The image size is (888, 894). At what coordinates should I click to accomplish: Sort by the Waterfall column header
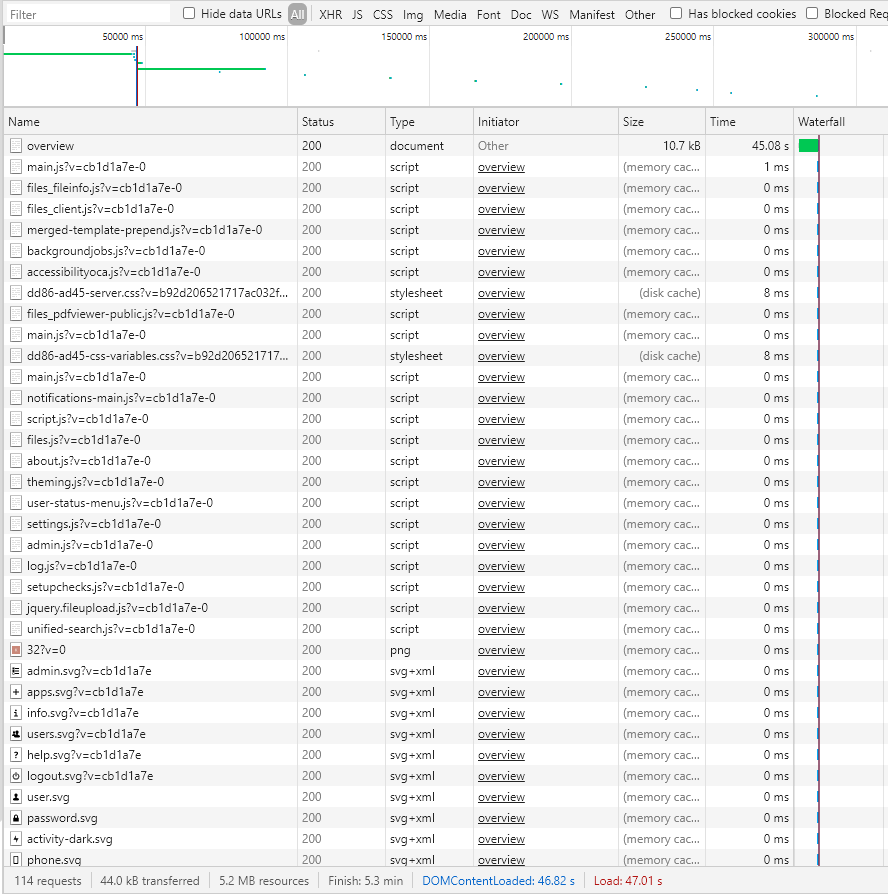pos(841,121)
